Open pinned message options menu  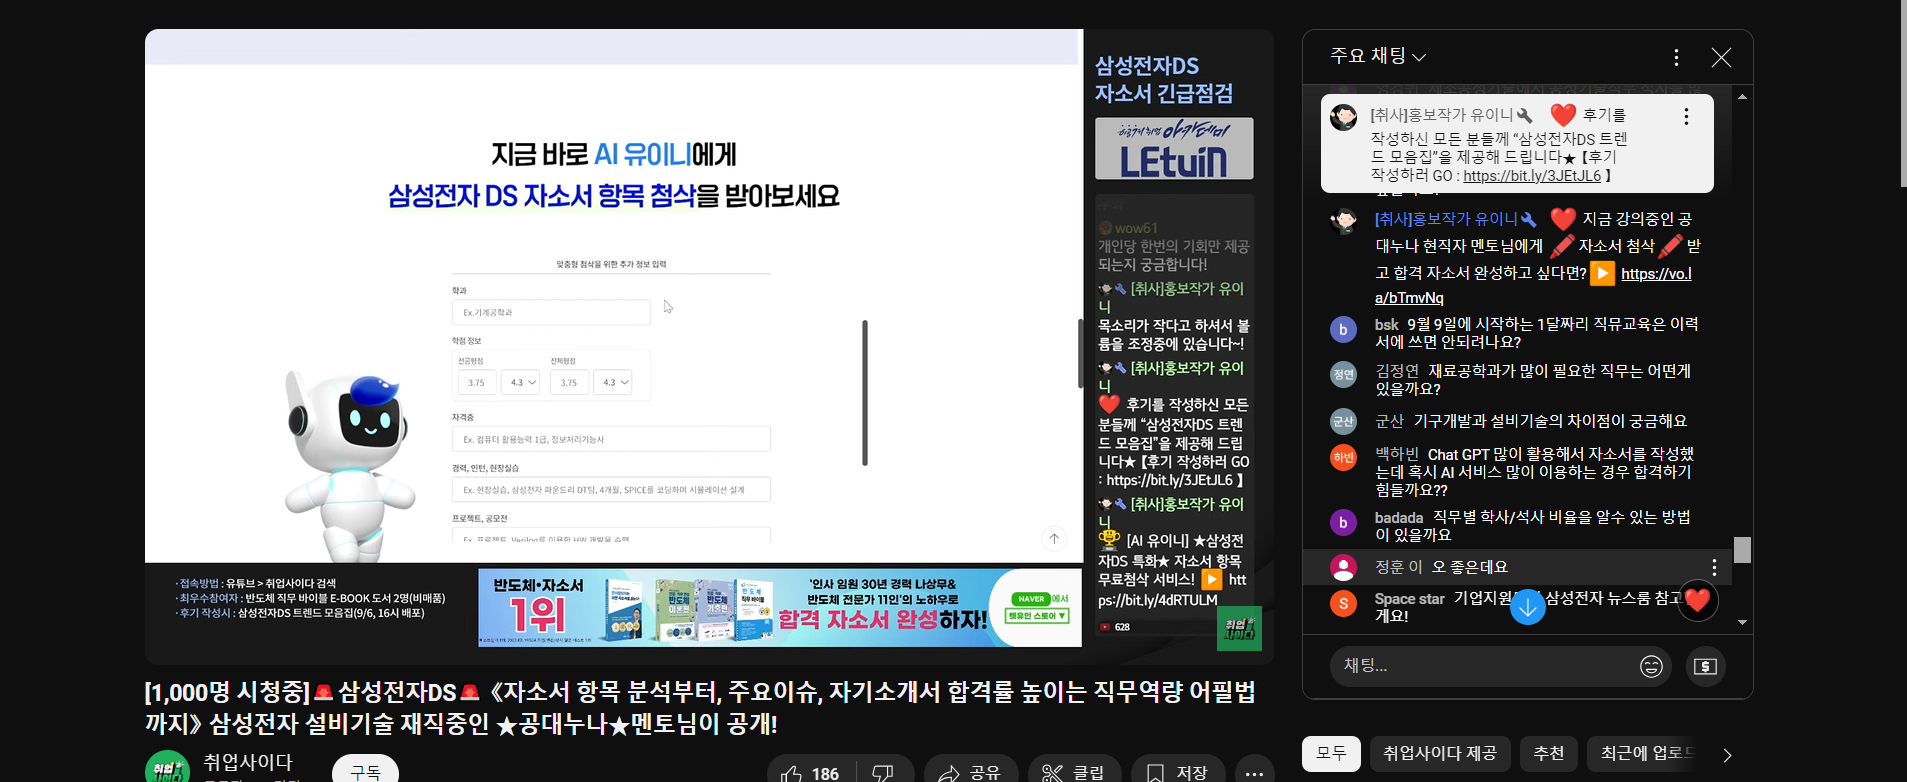[x=1686, y=117]
